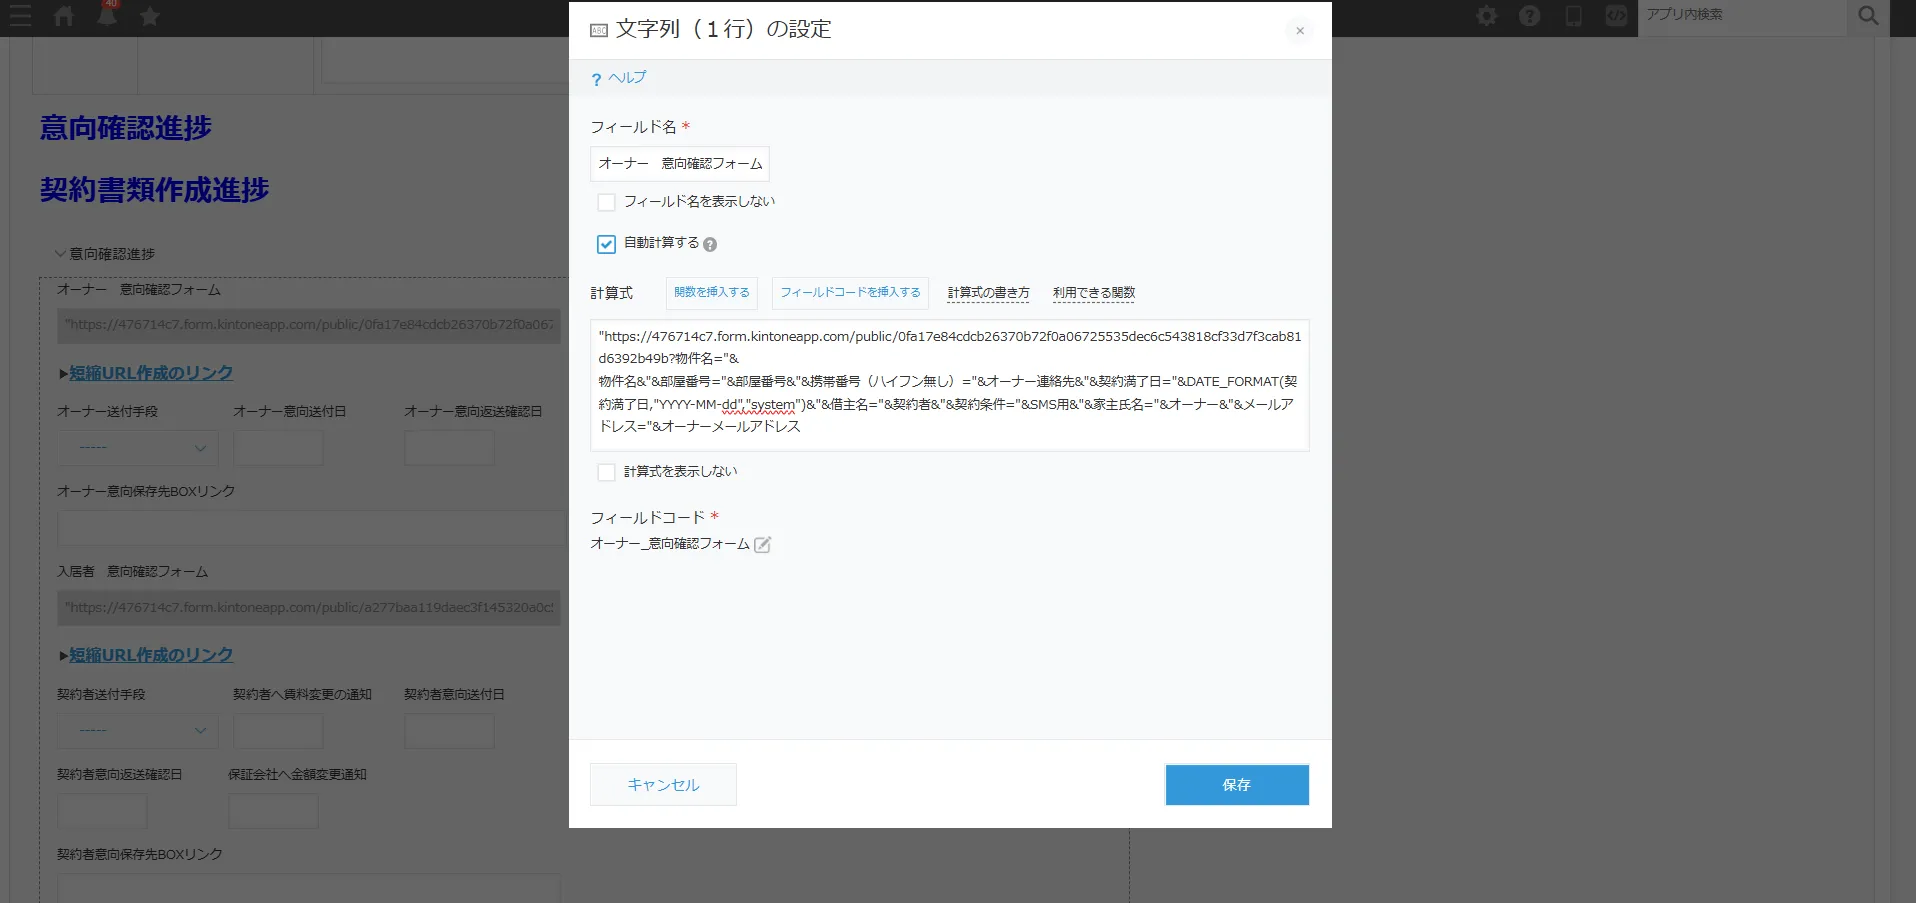
Task: Close the 文字列（1行）の設定 dialog
Action: pos(1299,31)
